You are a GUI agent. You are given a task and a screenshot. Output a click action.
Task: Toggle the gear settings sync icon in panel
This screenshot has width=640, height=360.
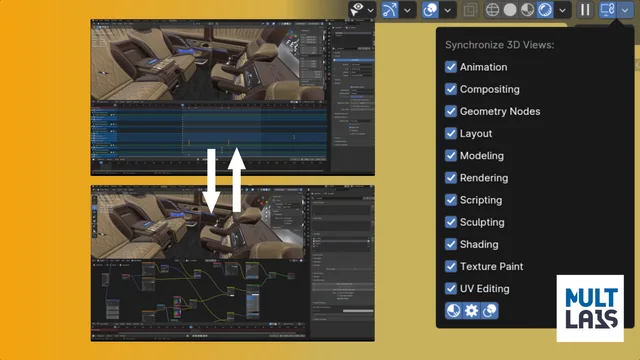[471, 311]
